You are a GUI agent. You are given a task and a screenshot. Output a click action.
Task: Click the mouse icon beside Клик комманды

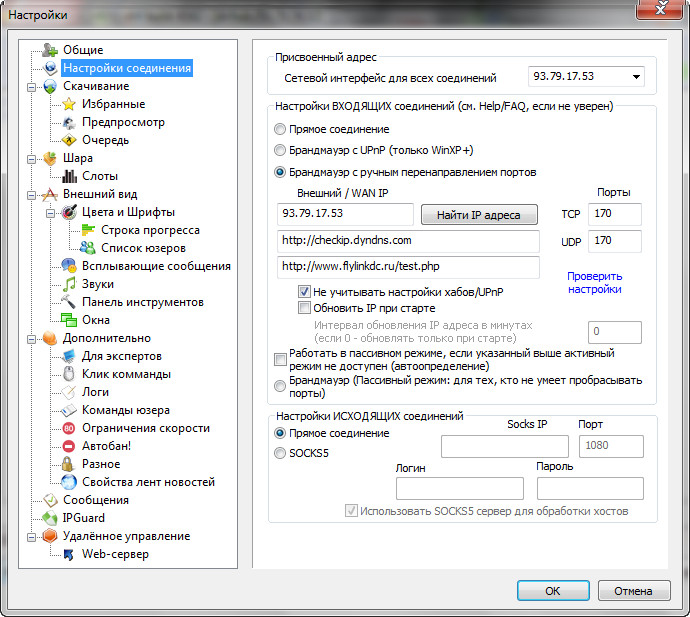(x=69, y=374)
